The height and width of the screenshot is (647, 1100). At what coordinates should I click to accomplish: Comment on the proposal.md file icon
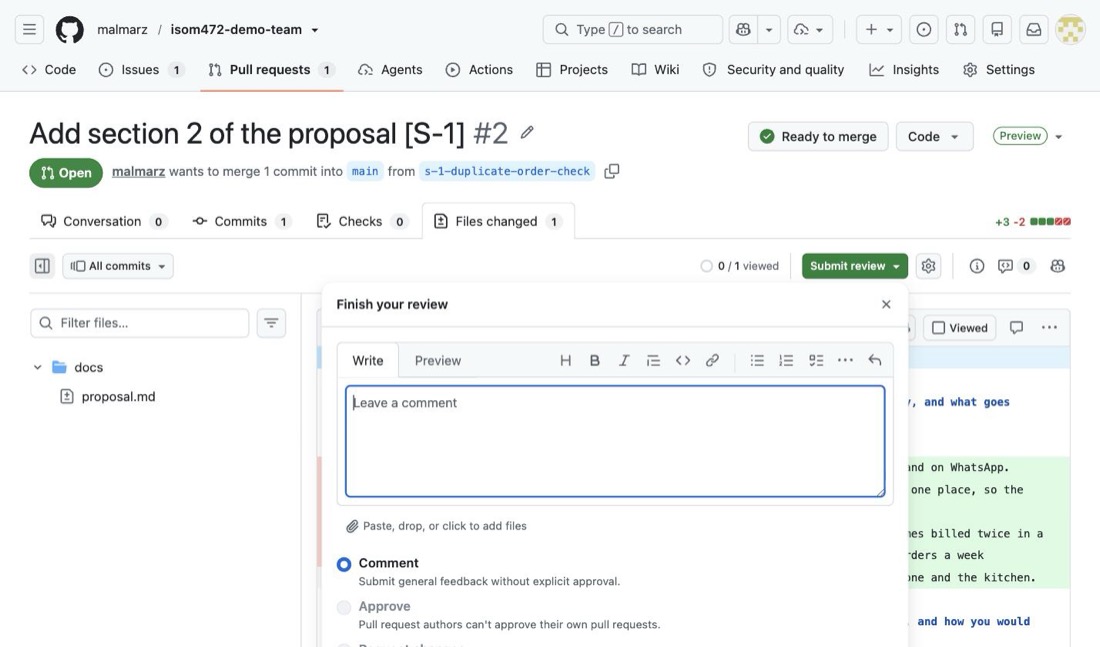pyautogui.click(x=1016, y=328)
